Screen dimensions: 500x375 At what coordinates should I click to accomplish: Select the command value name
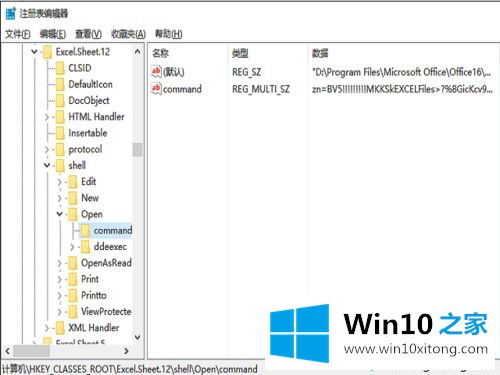182,89
